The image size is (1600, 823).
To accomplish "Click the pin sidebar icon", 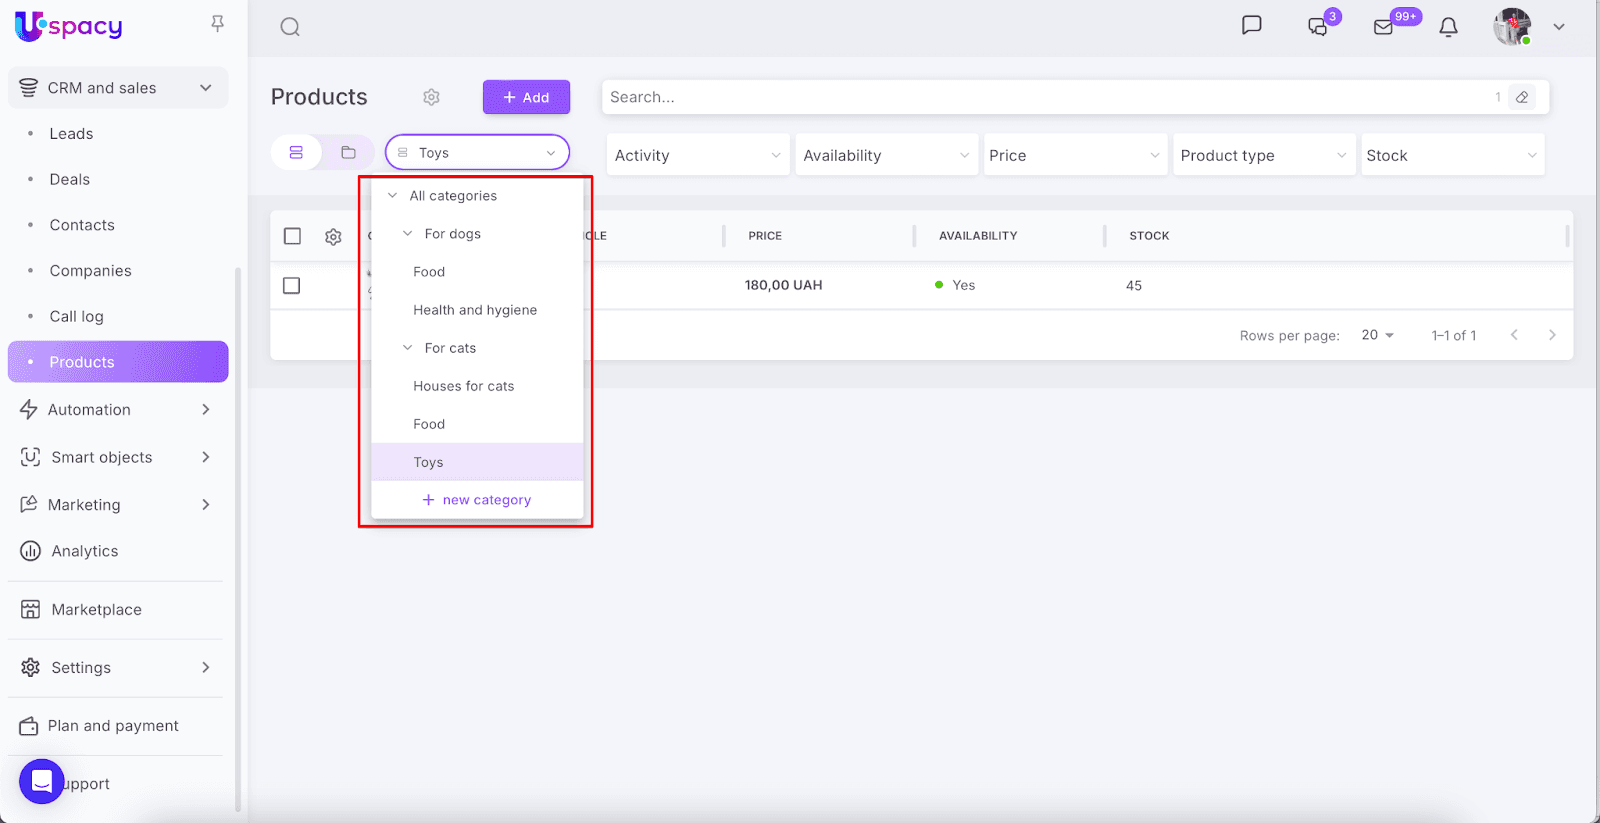I will click(x=217, y=23).
